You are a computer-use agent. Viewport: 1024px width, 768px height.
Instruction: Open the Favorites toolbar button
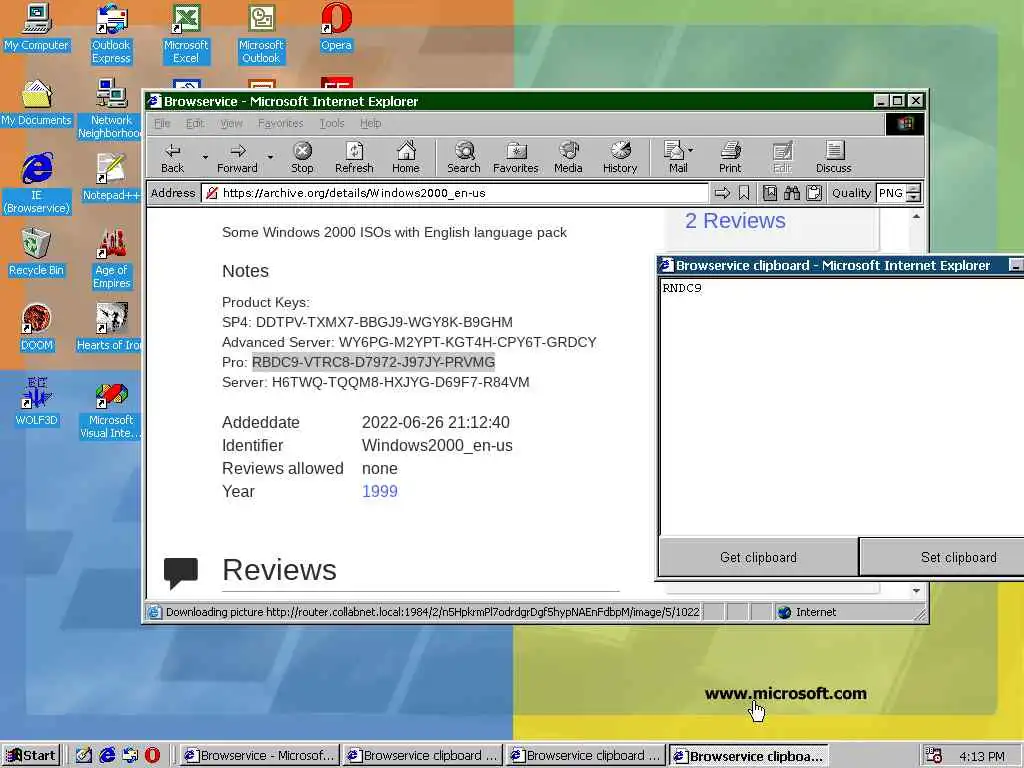coord(515,158)
